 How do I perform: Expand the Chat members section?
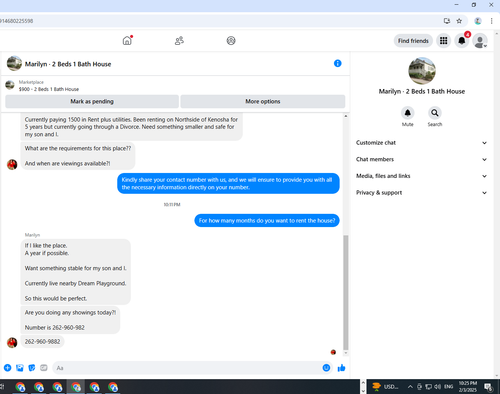click(x=421, y=159)
